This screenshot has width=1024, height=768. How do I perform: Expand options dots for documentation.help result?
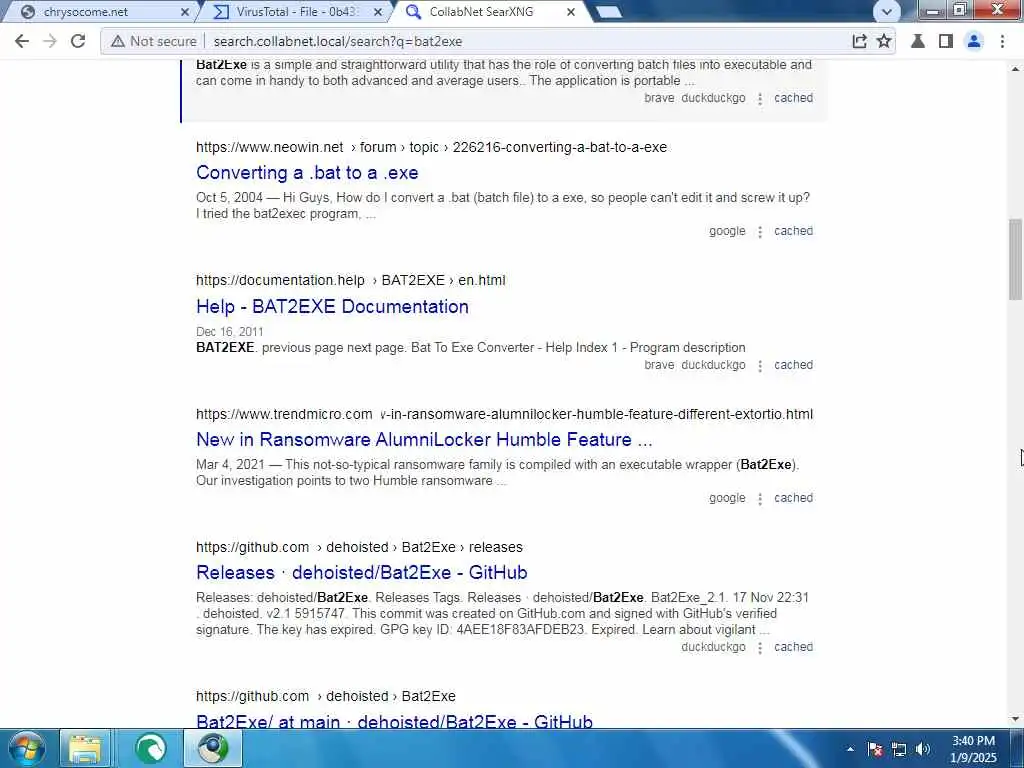click(760, 366)
